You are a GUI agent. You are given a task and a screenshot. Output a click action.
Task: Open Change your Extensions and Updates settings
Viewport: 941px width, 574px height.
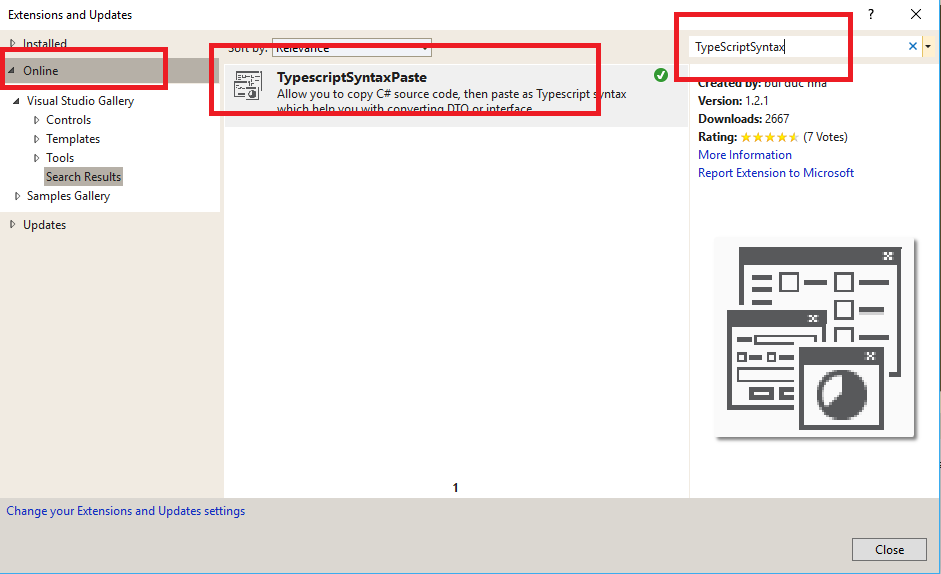pos(125,511)
